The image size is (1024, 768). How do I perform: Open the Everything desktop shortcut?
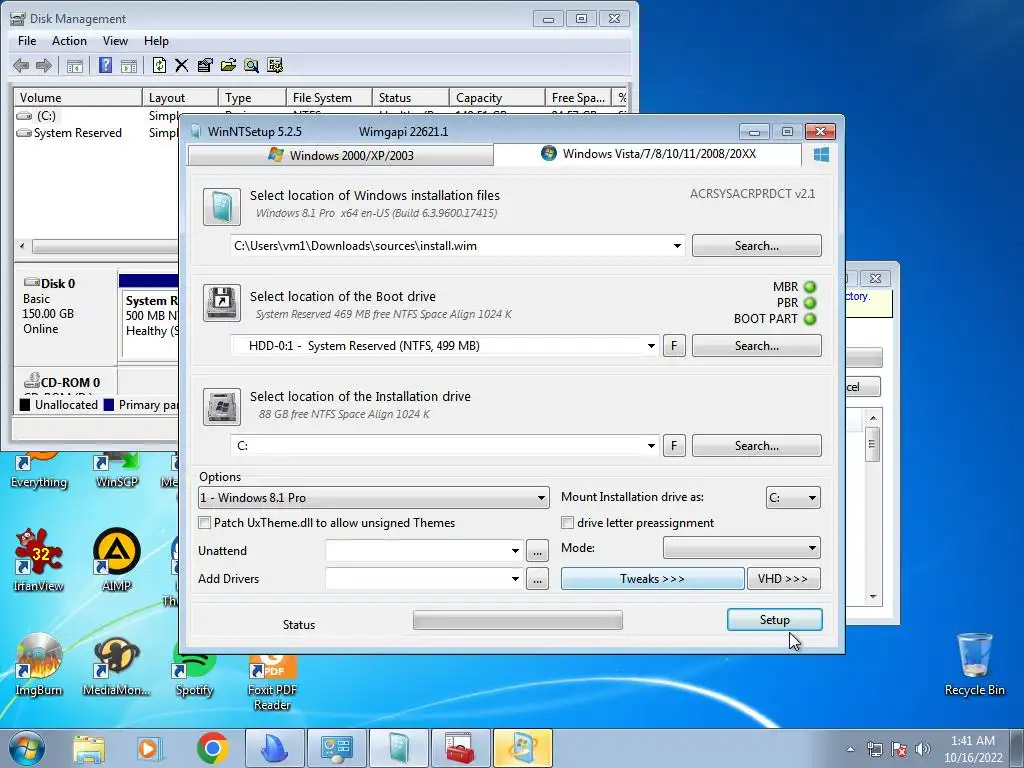39,472
